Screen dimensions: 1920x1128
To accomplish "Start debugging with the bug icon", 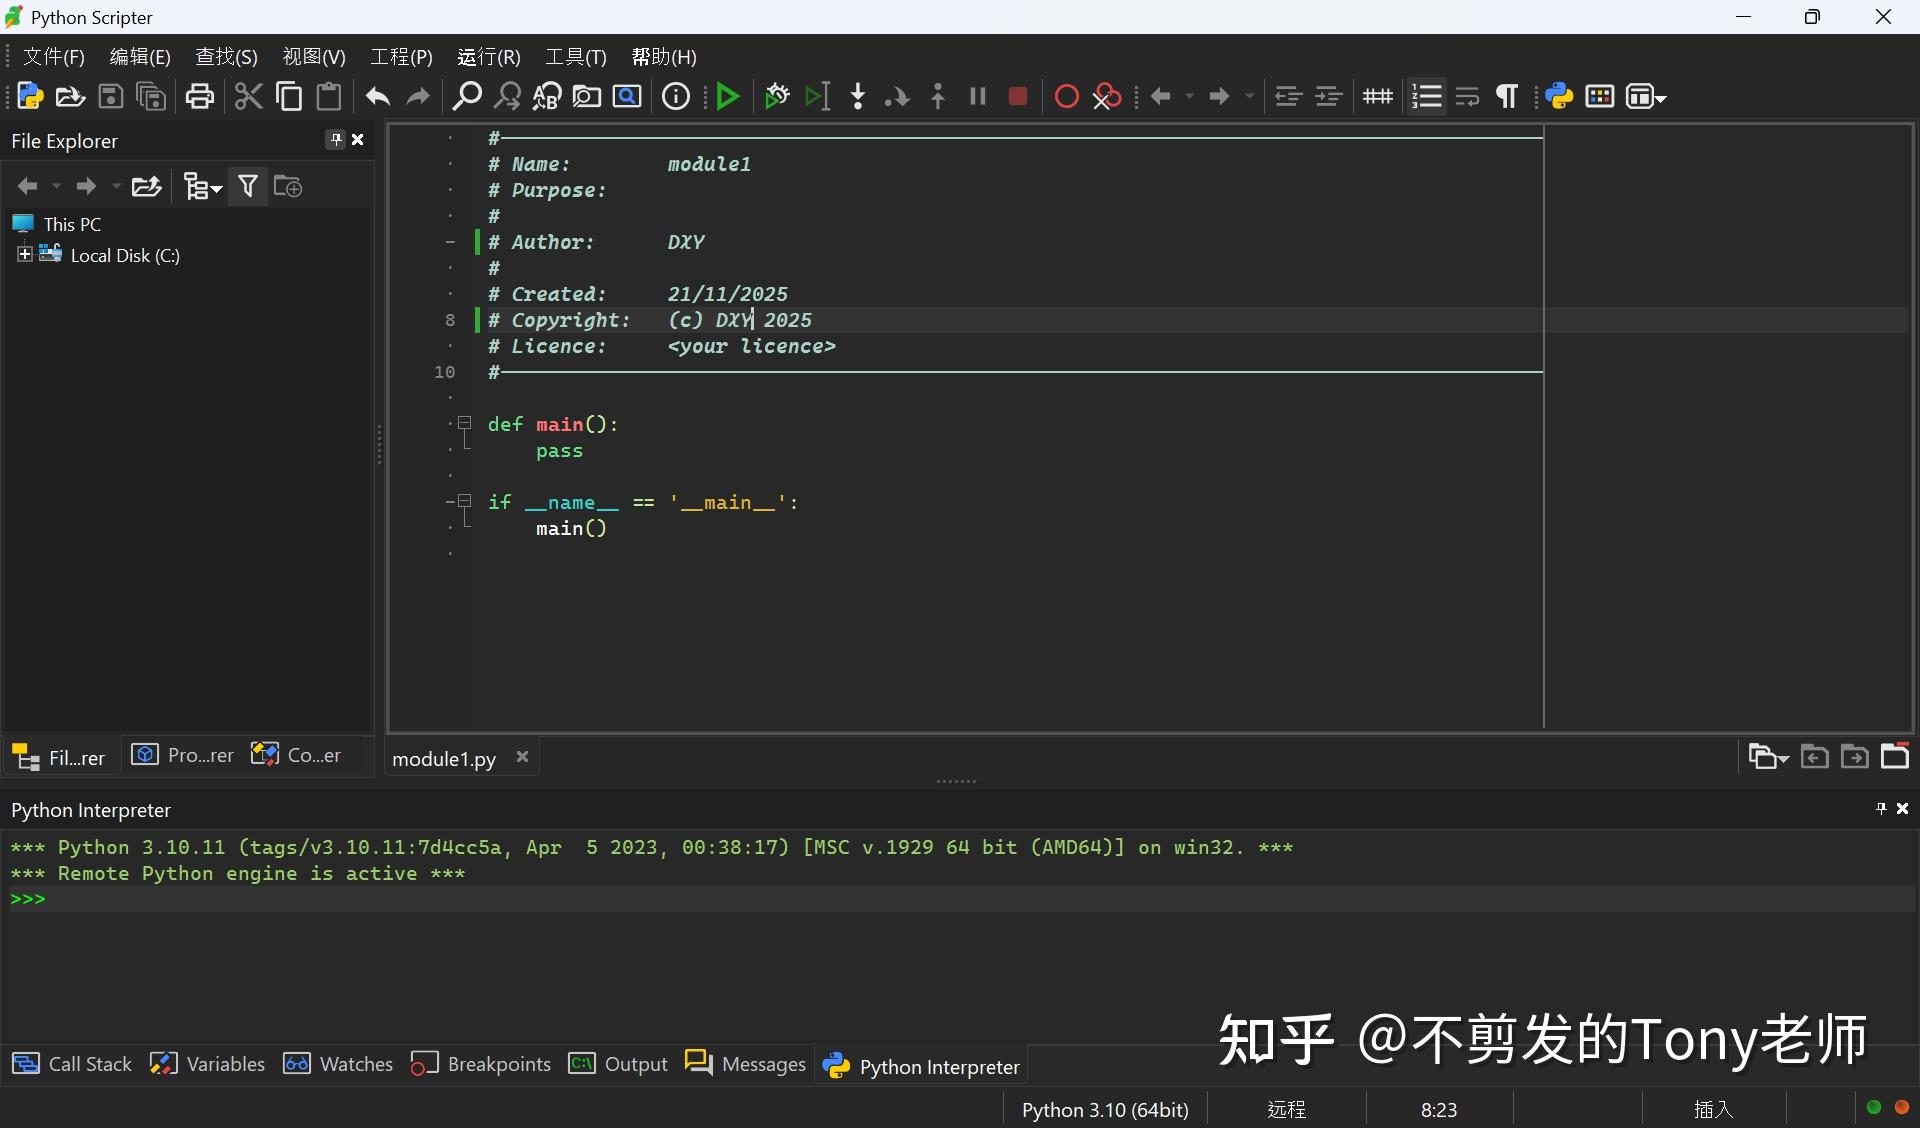I will coord(777,96).
